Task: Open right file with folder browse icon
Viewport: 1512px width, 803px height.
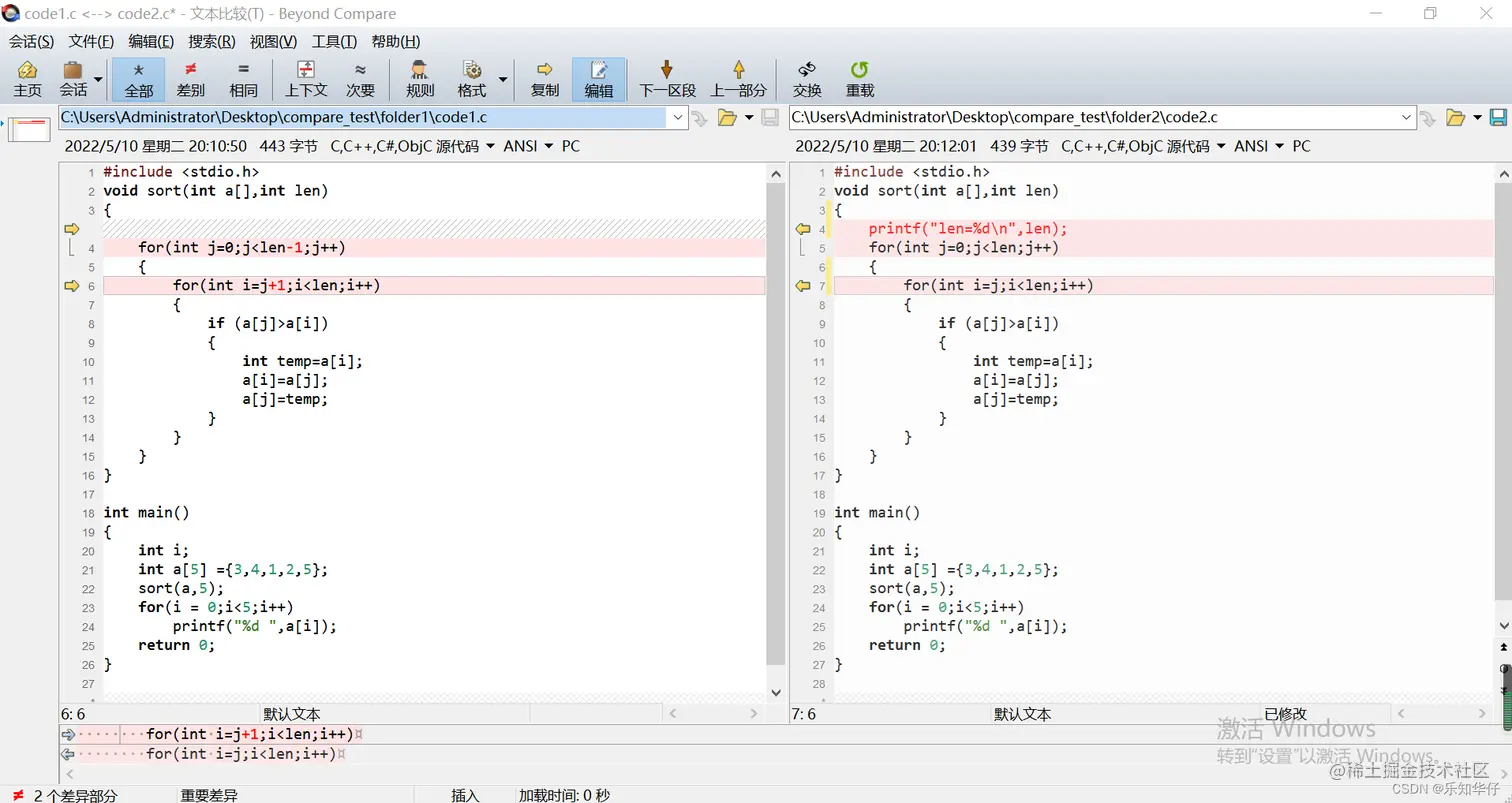Action: (1455, 117)
